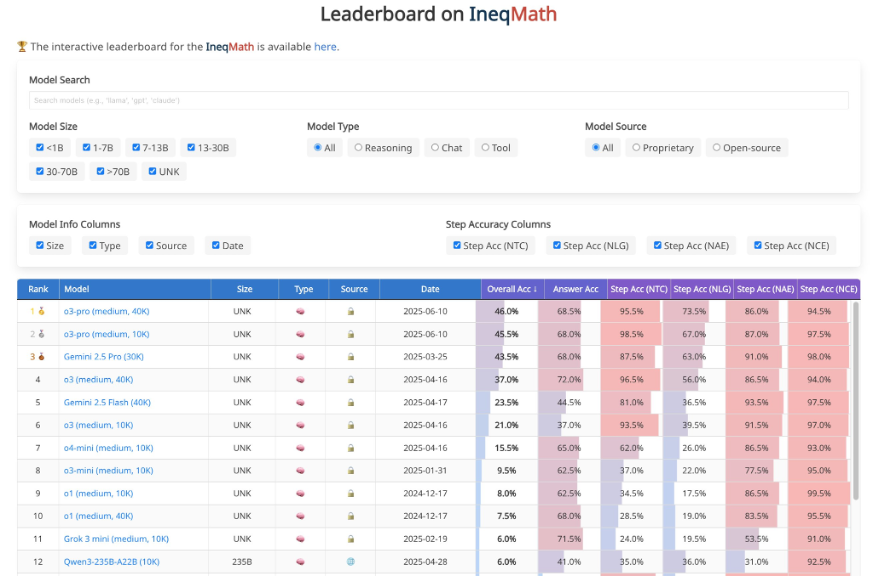Click the lock icon in o3 (medium, 10K) row
The width and height of the screenshot is (874, 576).
pyautogui.click(x=351, y=425)
